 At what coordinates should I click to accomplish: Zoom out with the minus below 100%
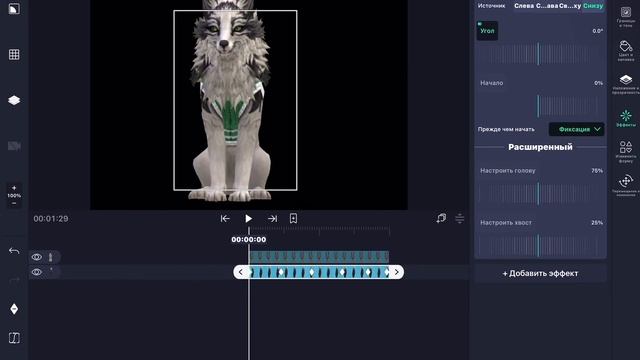pos(14,203)
